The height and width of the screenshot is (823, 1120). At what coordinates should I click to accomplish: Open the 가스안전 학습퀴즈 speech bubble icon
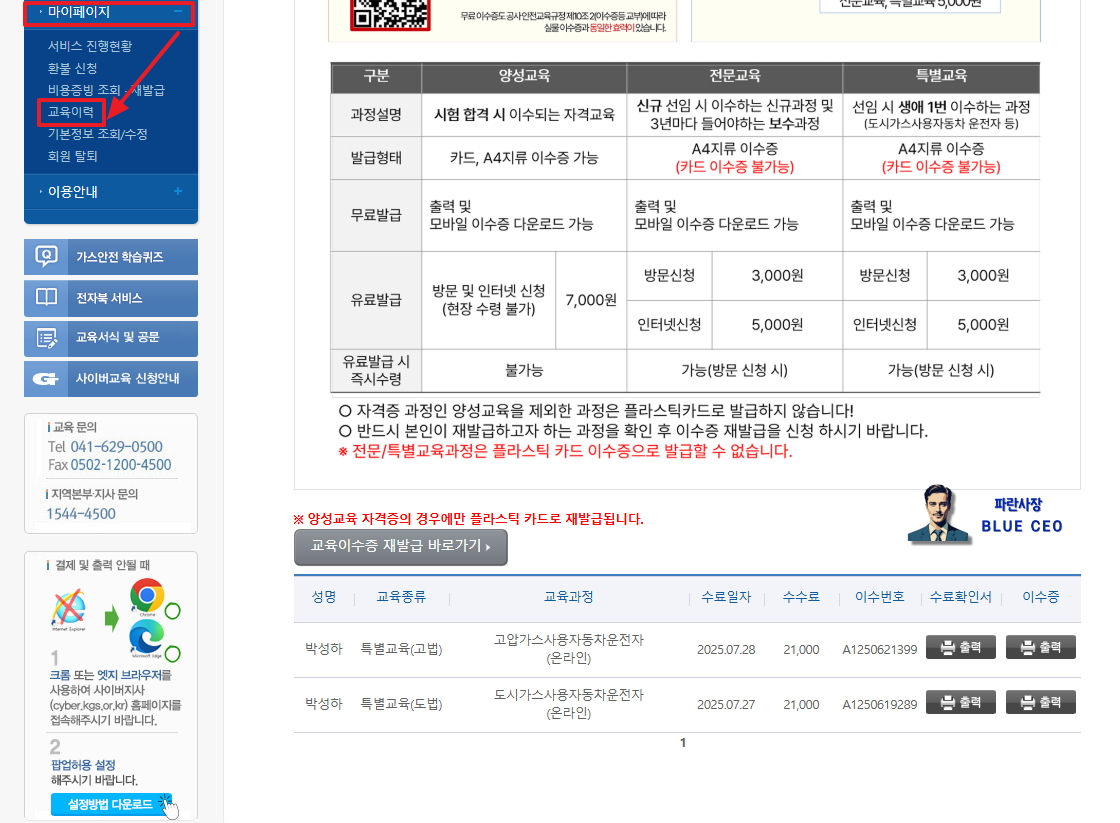click(44, 256)
